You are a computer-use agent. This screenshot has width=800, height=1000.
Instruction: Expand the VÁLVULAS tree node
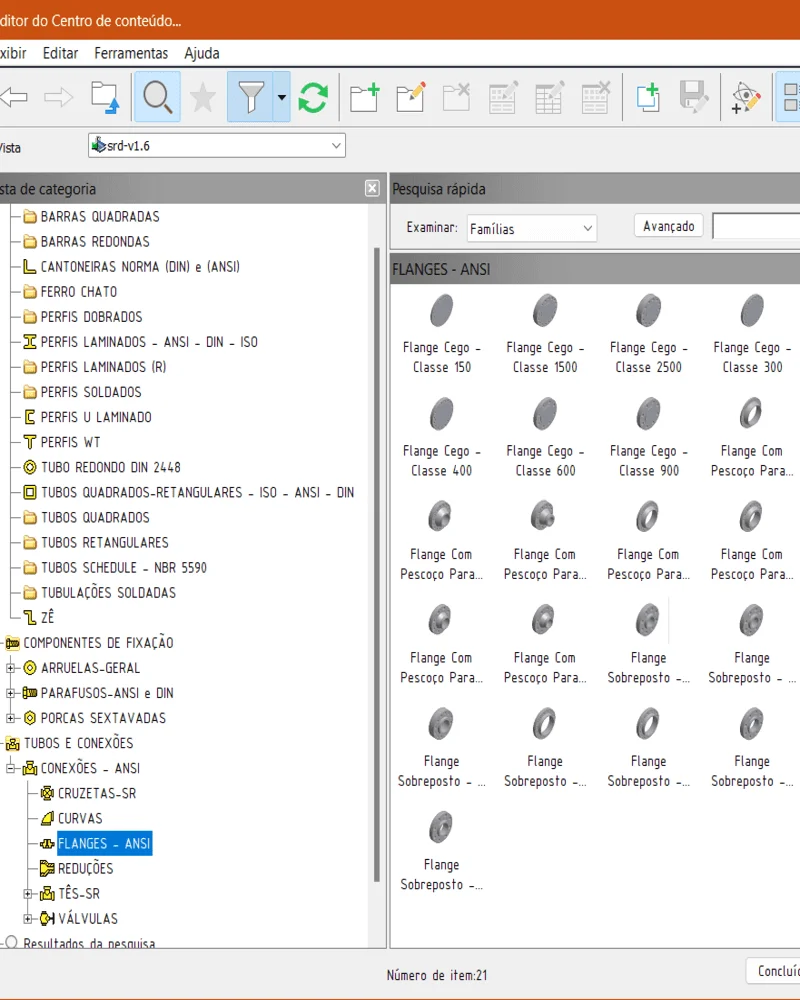pos(29,919)
